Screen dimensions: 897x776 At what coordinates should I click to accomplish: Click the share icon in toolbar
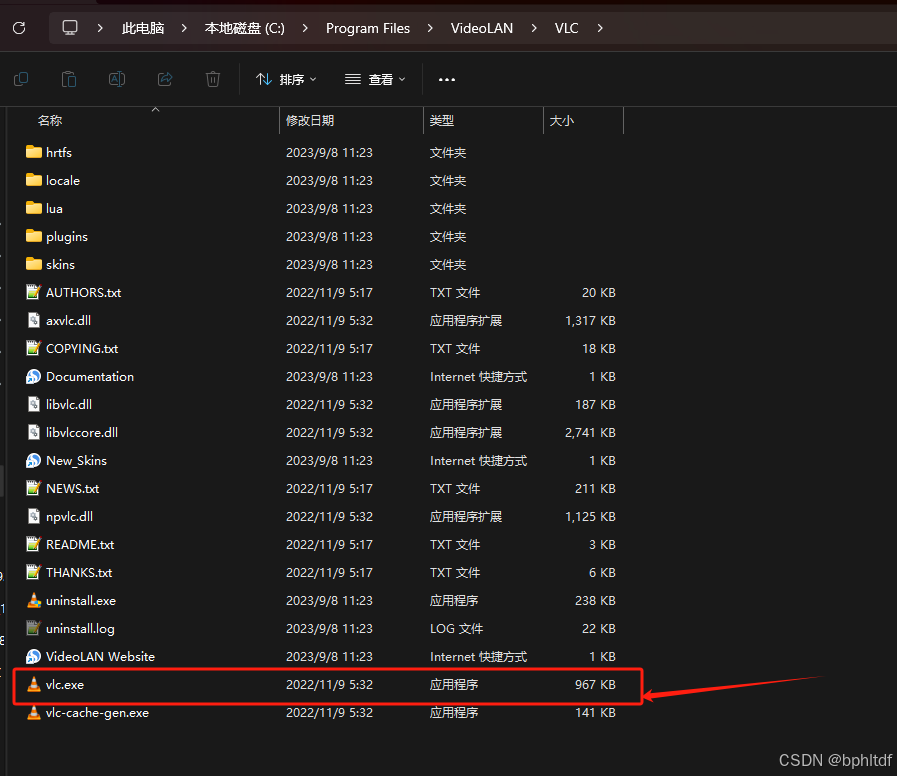click(165, 79)
